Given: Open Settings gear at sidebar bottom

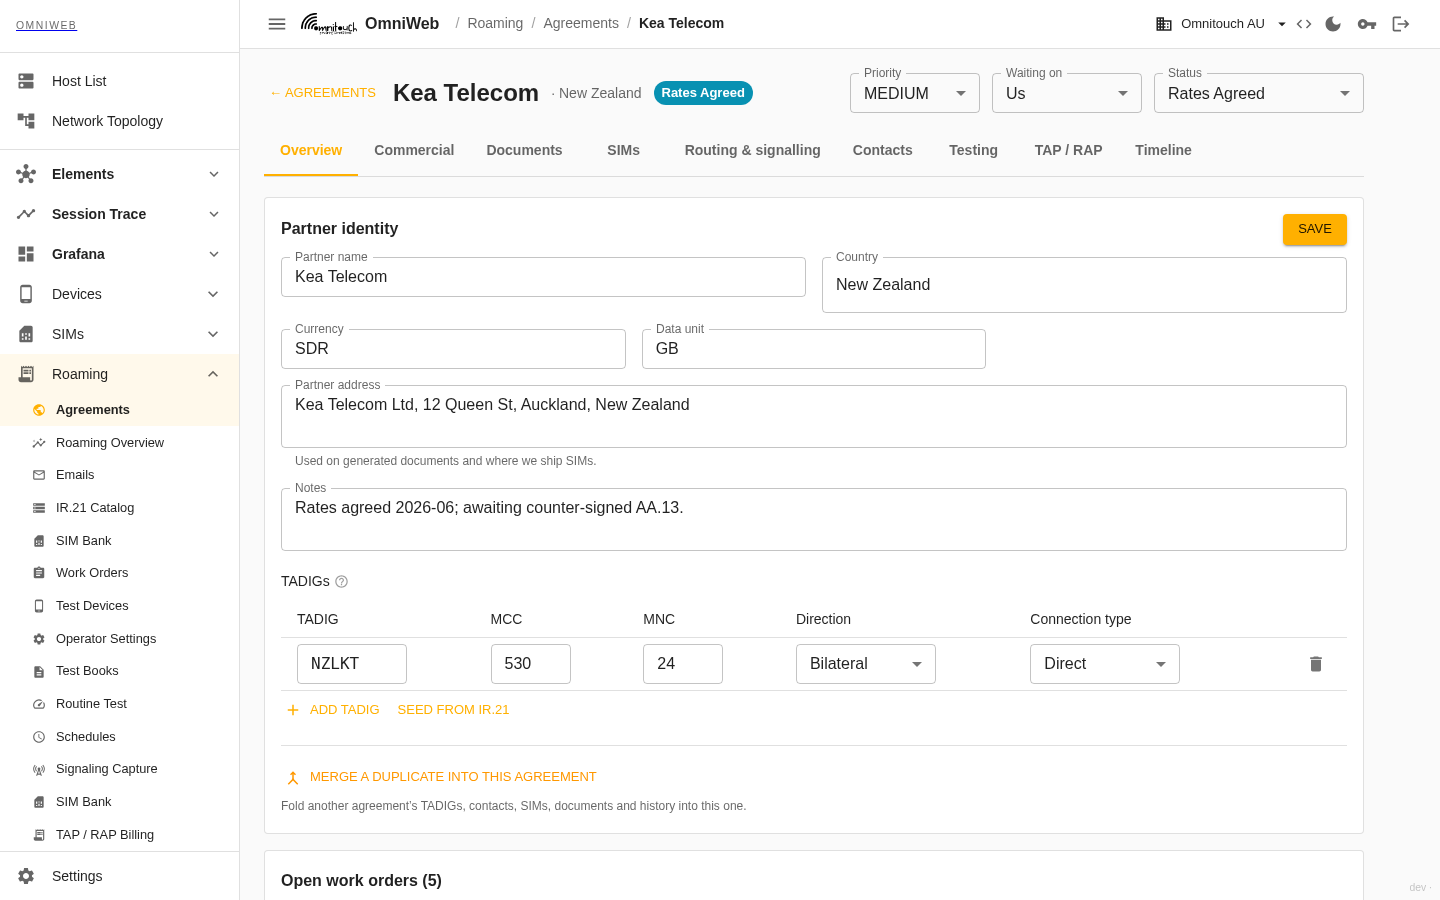Looking at the screenshot, I should click(26, 876).
